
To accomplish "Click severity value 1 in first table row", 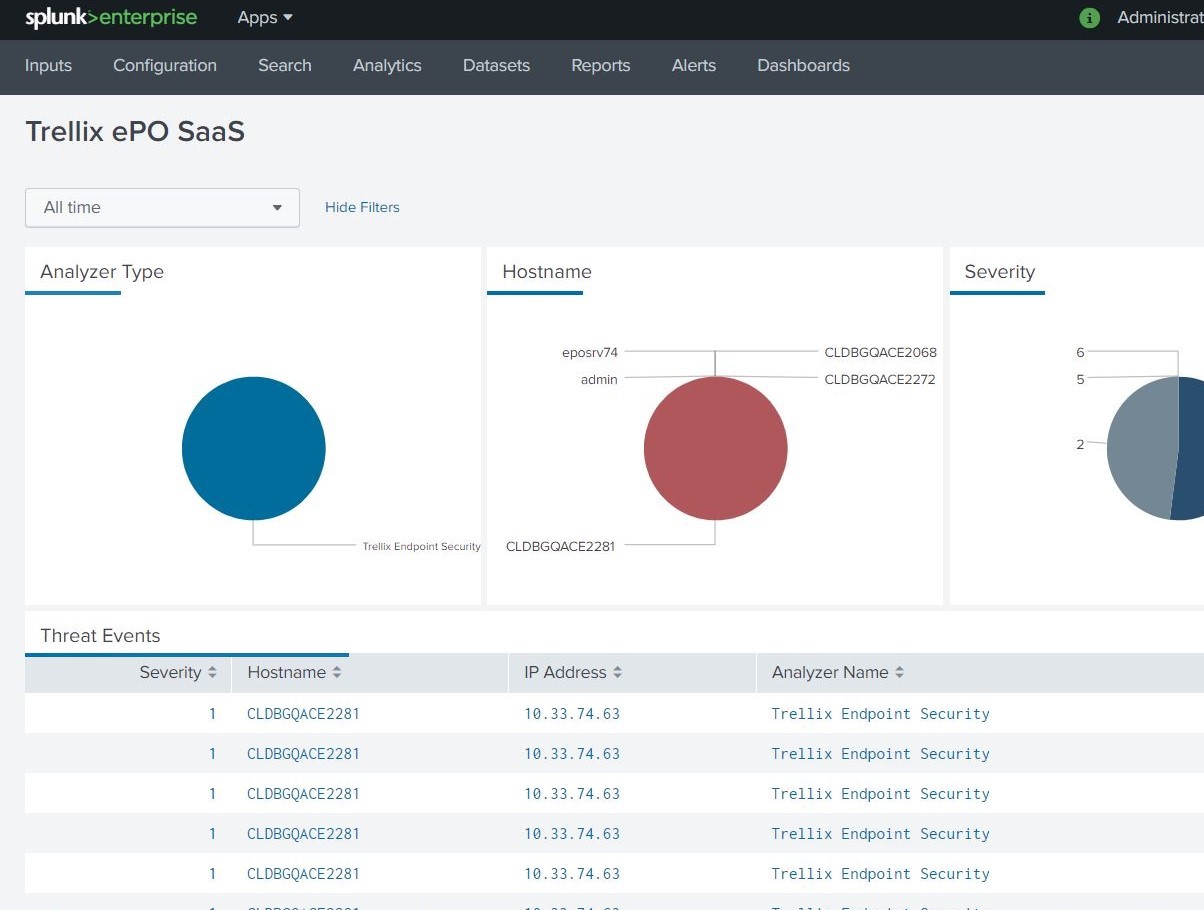I will 212,714.
